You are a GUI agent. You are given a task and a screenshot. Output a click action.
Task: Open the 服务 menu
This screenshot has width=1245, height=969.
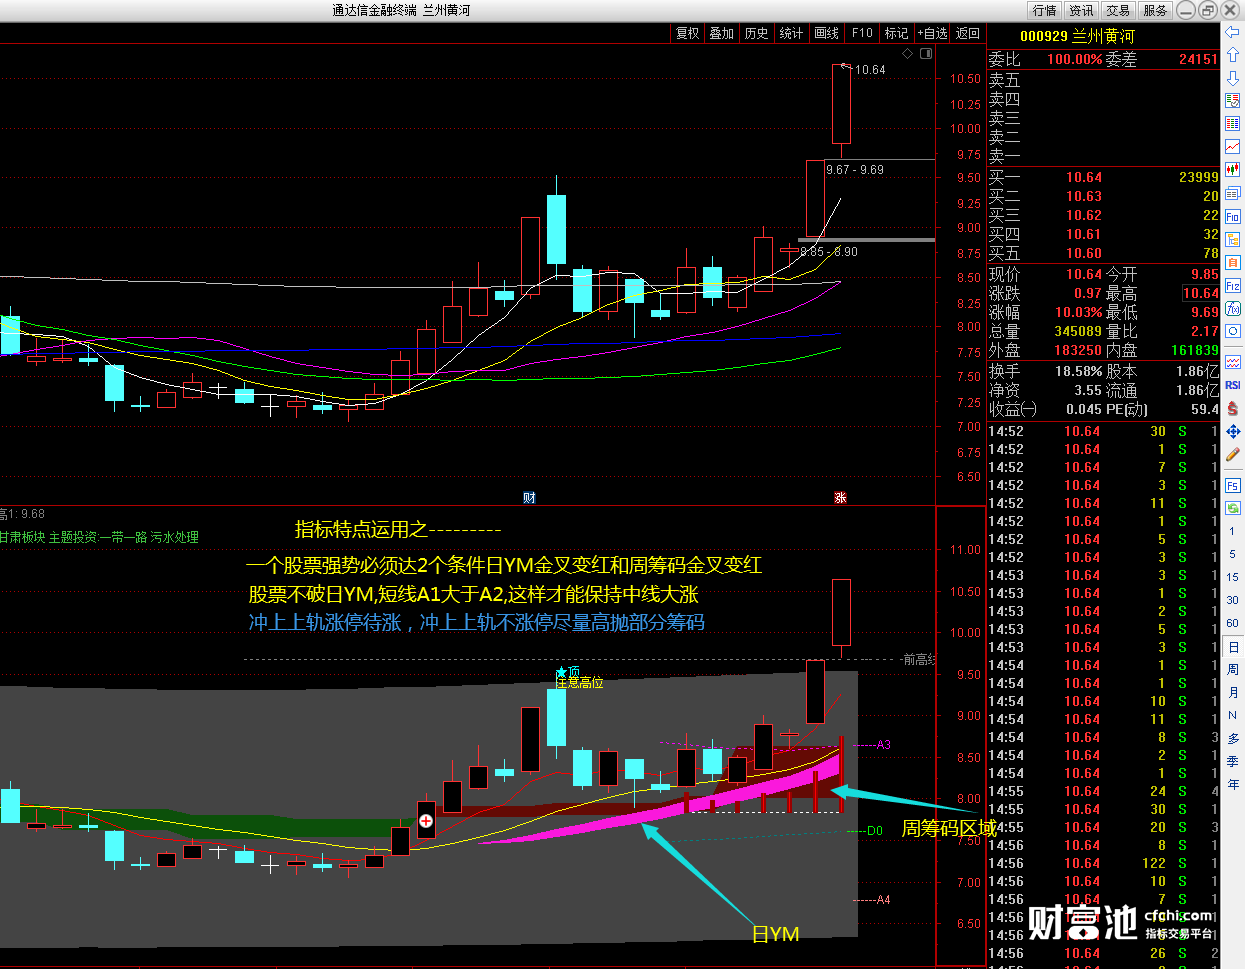pos(1155,10)
